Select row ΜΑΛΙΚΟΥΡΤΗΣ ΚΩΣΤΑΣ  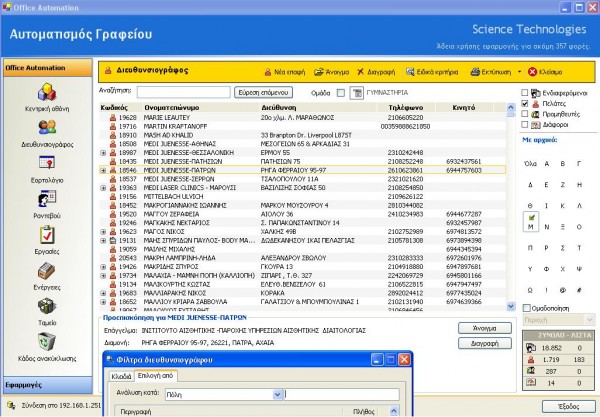(x=302, y=284)
